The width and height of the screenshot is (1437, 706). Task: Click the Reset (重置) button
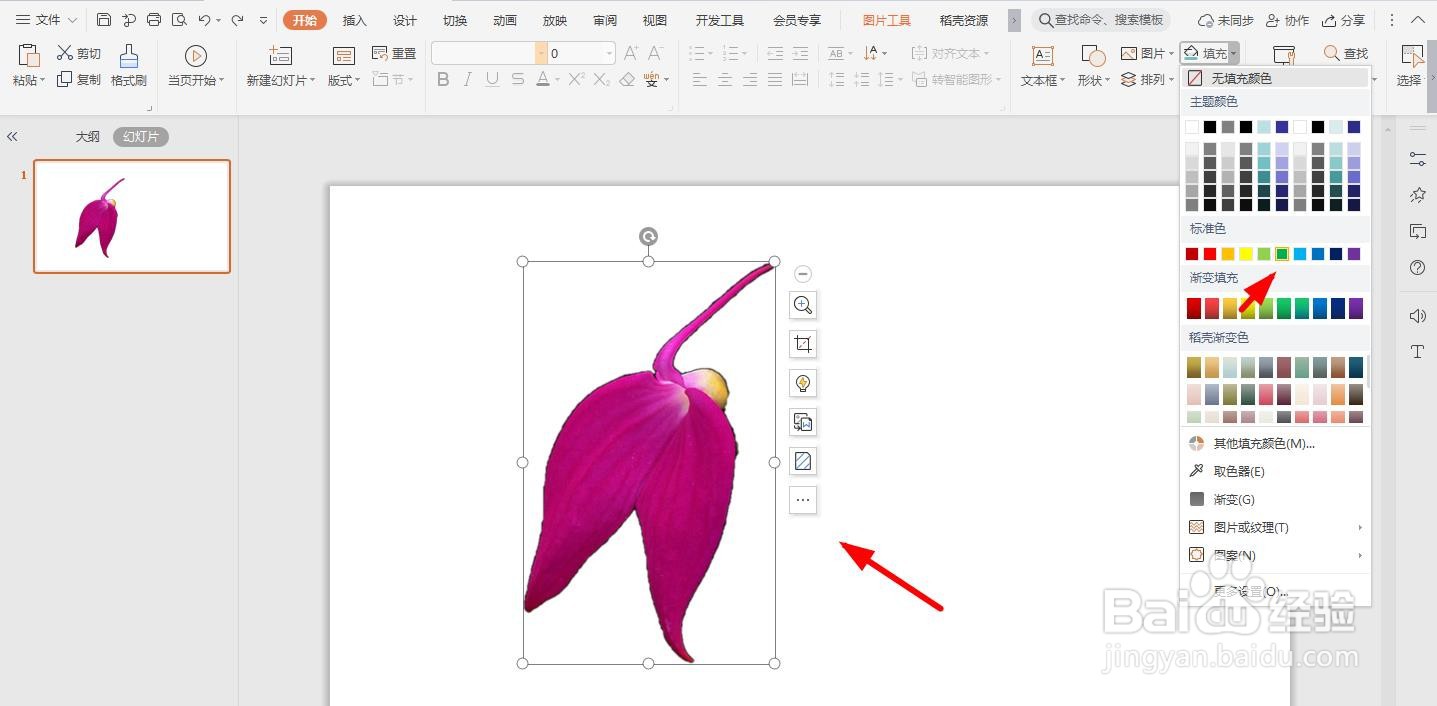point(394,53)
